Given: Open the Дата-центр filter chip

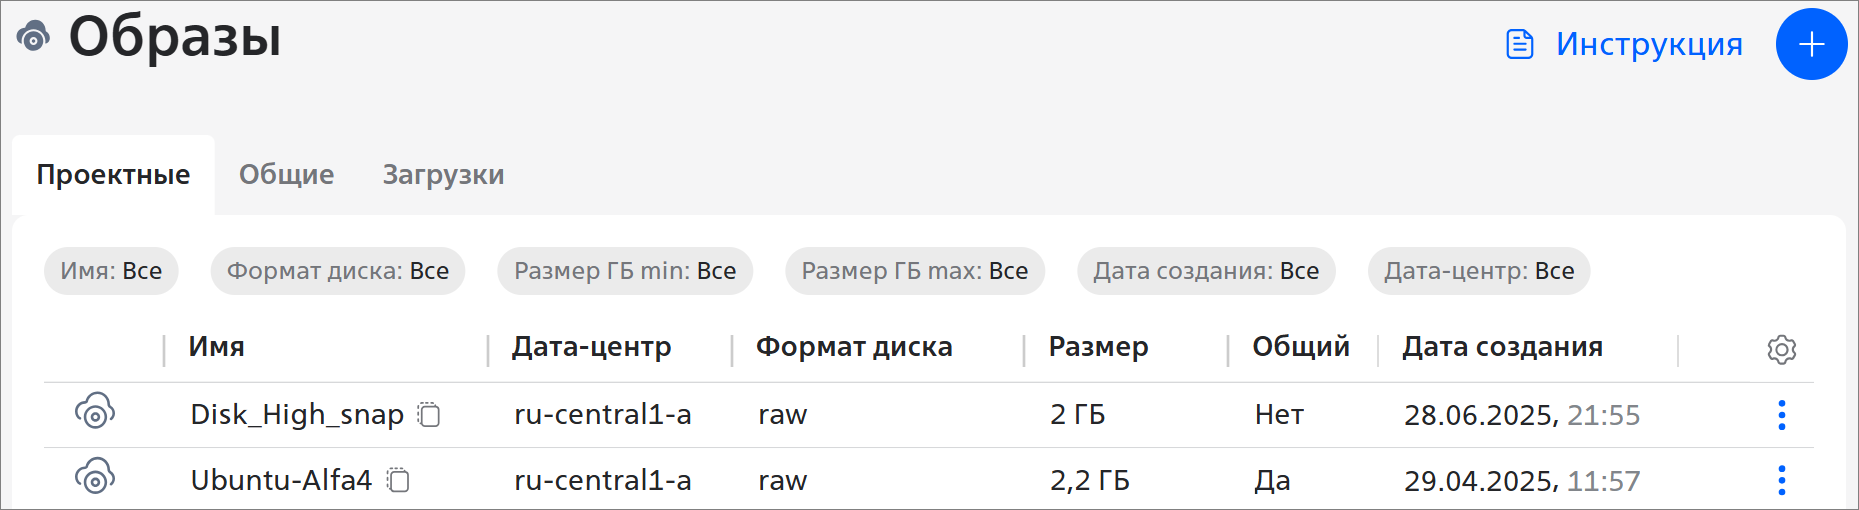Looking at the screenshot, I should pos(1479,271).
